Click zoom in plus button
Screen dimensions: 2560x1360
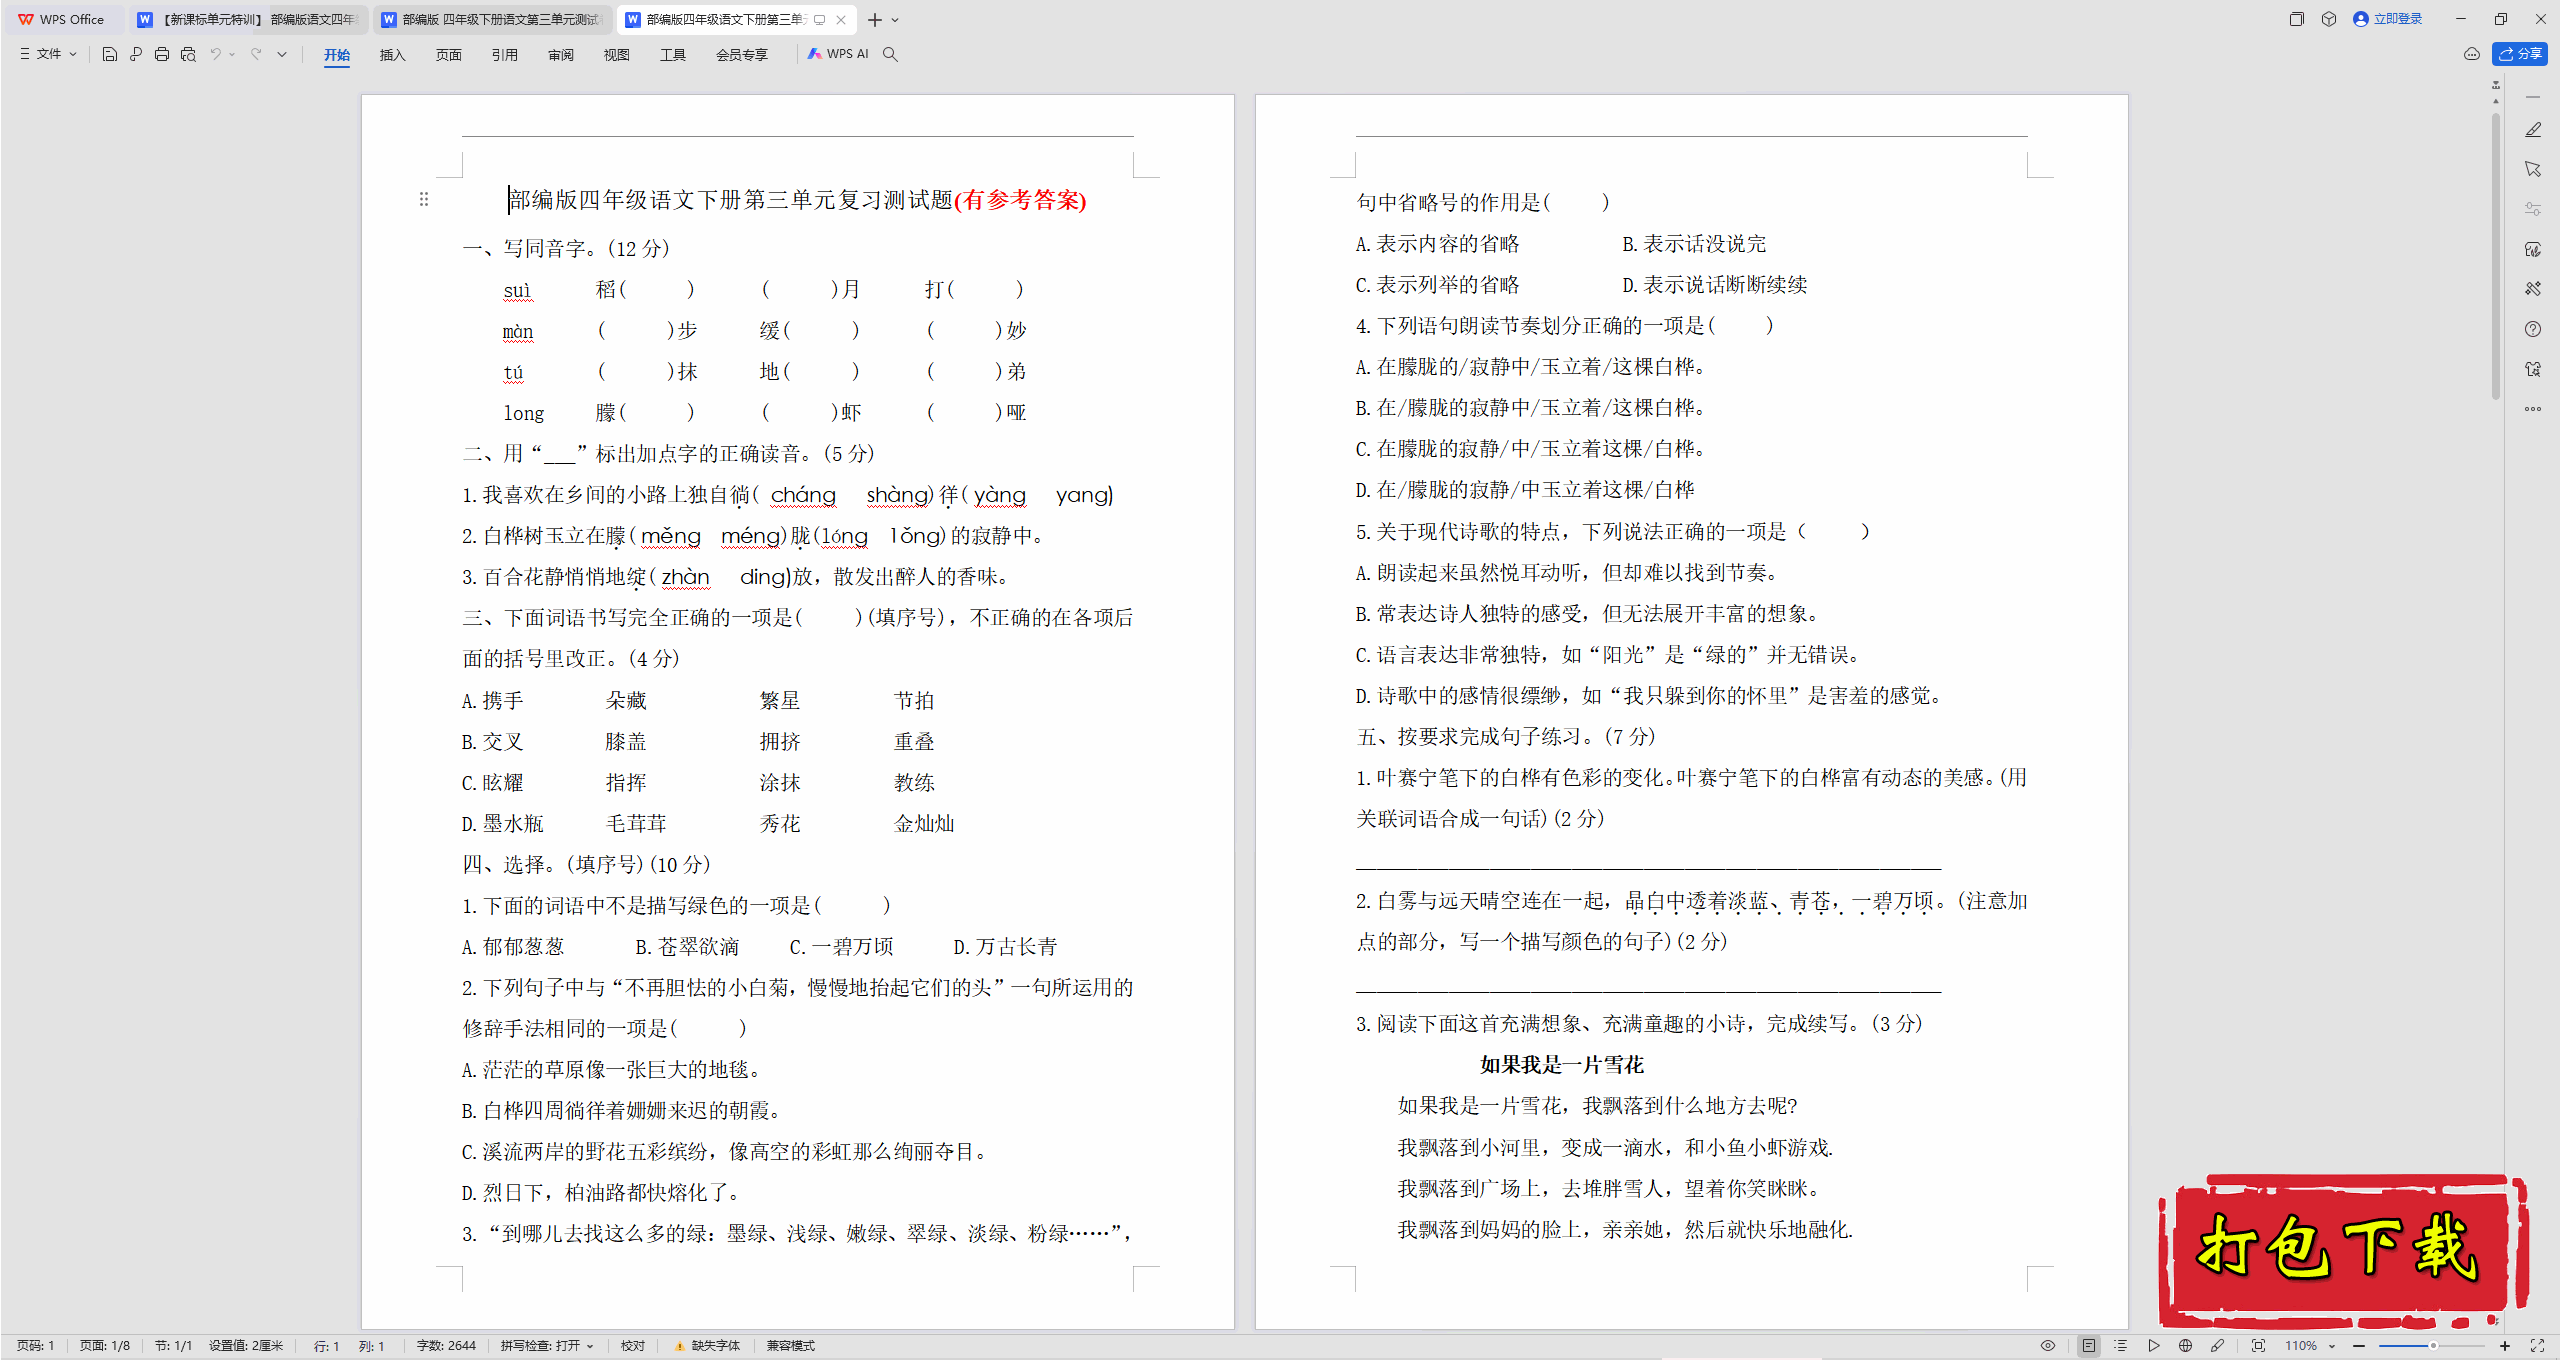(2505, 1346)
